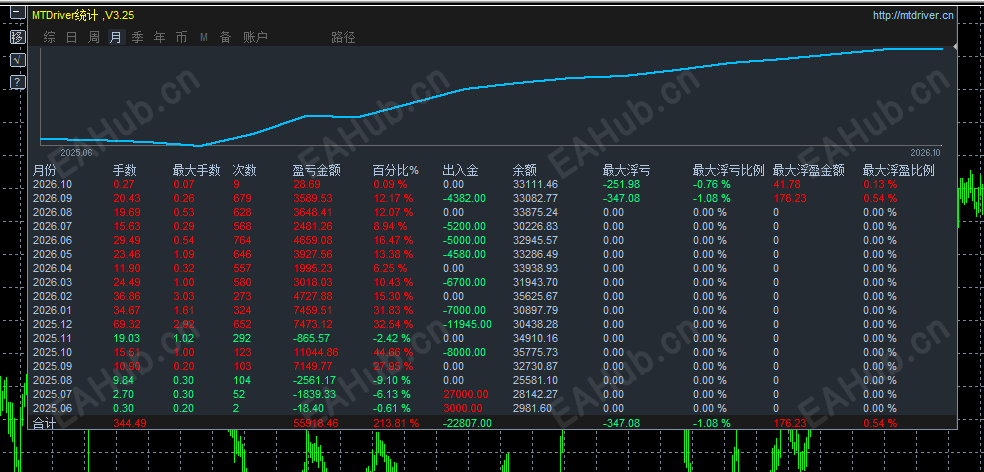Click the 盈亏金额 column header
Screen dimensions: 984x472
coord(316,170)
